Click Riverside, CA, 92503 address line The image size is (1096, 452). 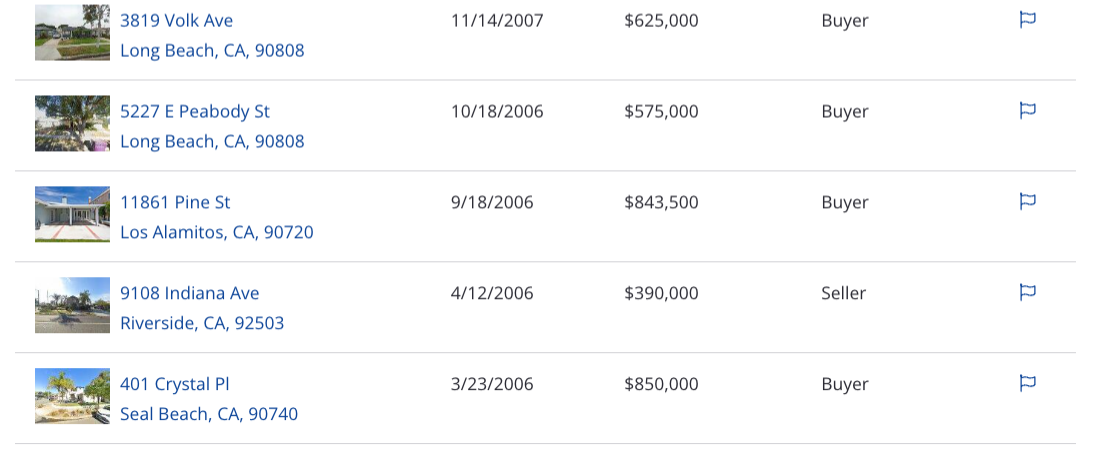(202, 323)
